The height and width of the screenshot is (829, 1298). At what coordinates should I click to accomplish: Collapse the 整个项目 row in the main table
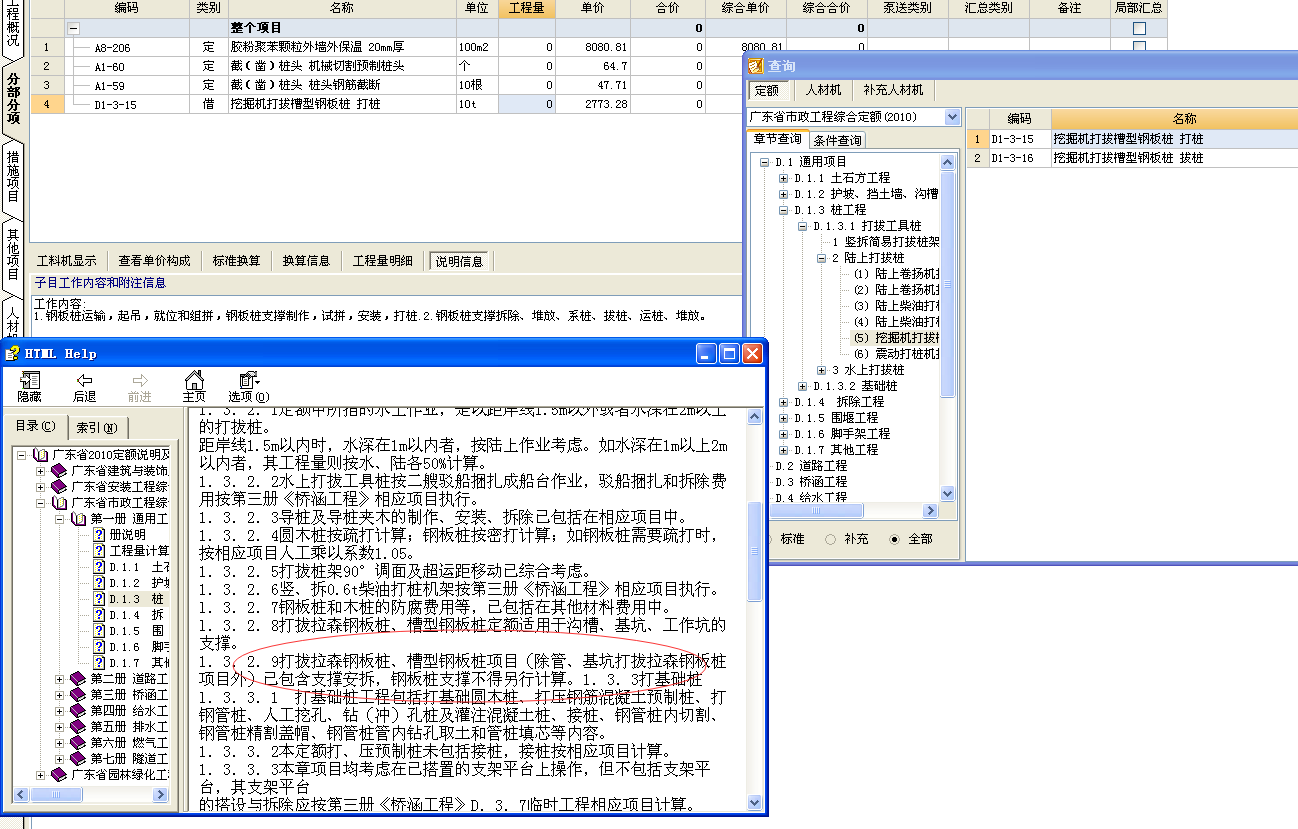[74, 29]
